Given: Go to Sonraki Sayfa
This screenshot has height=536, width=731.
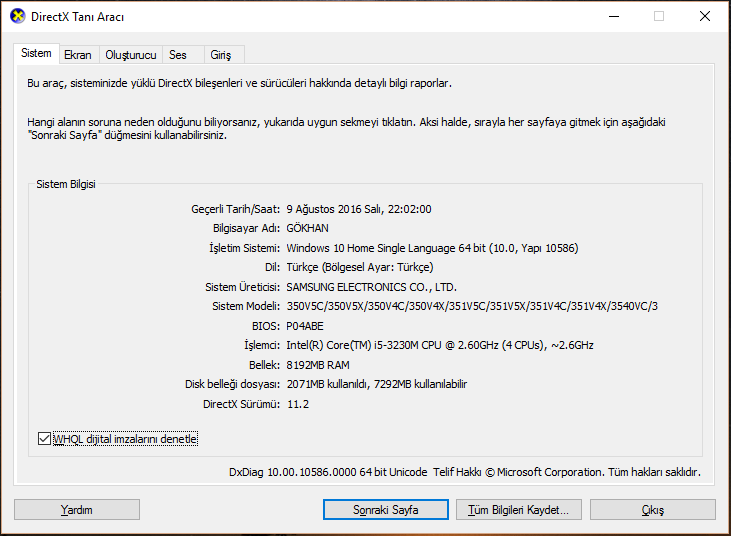Looking at the screenshot, I should [386, 509].
